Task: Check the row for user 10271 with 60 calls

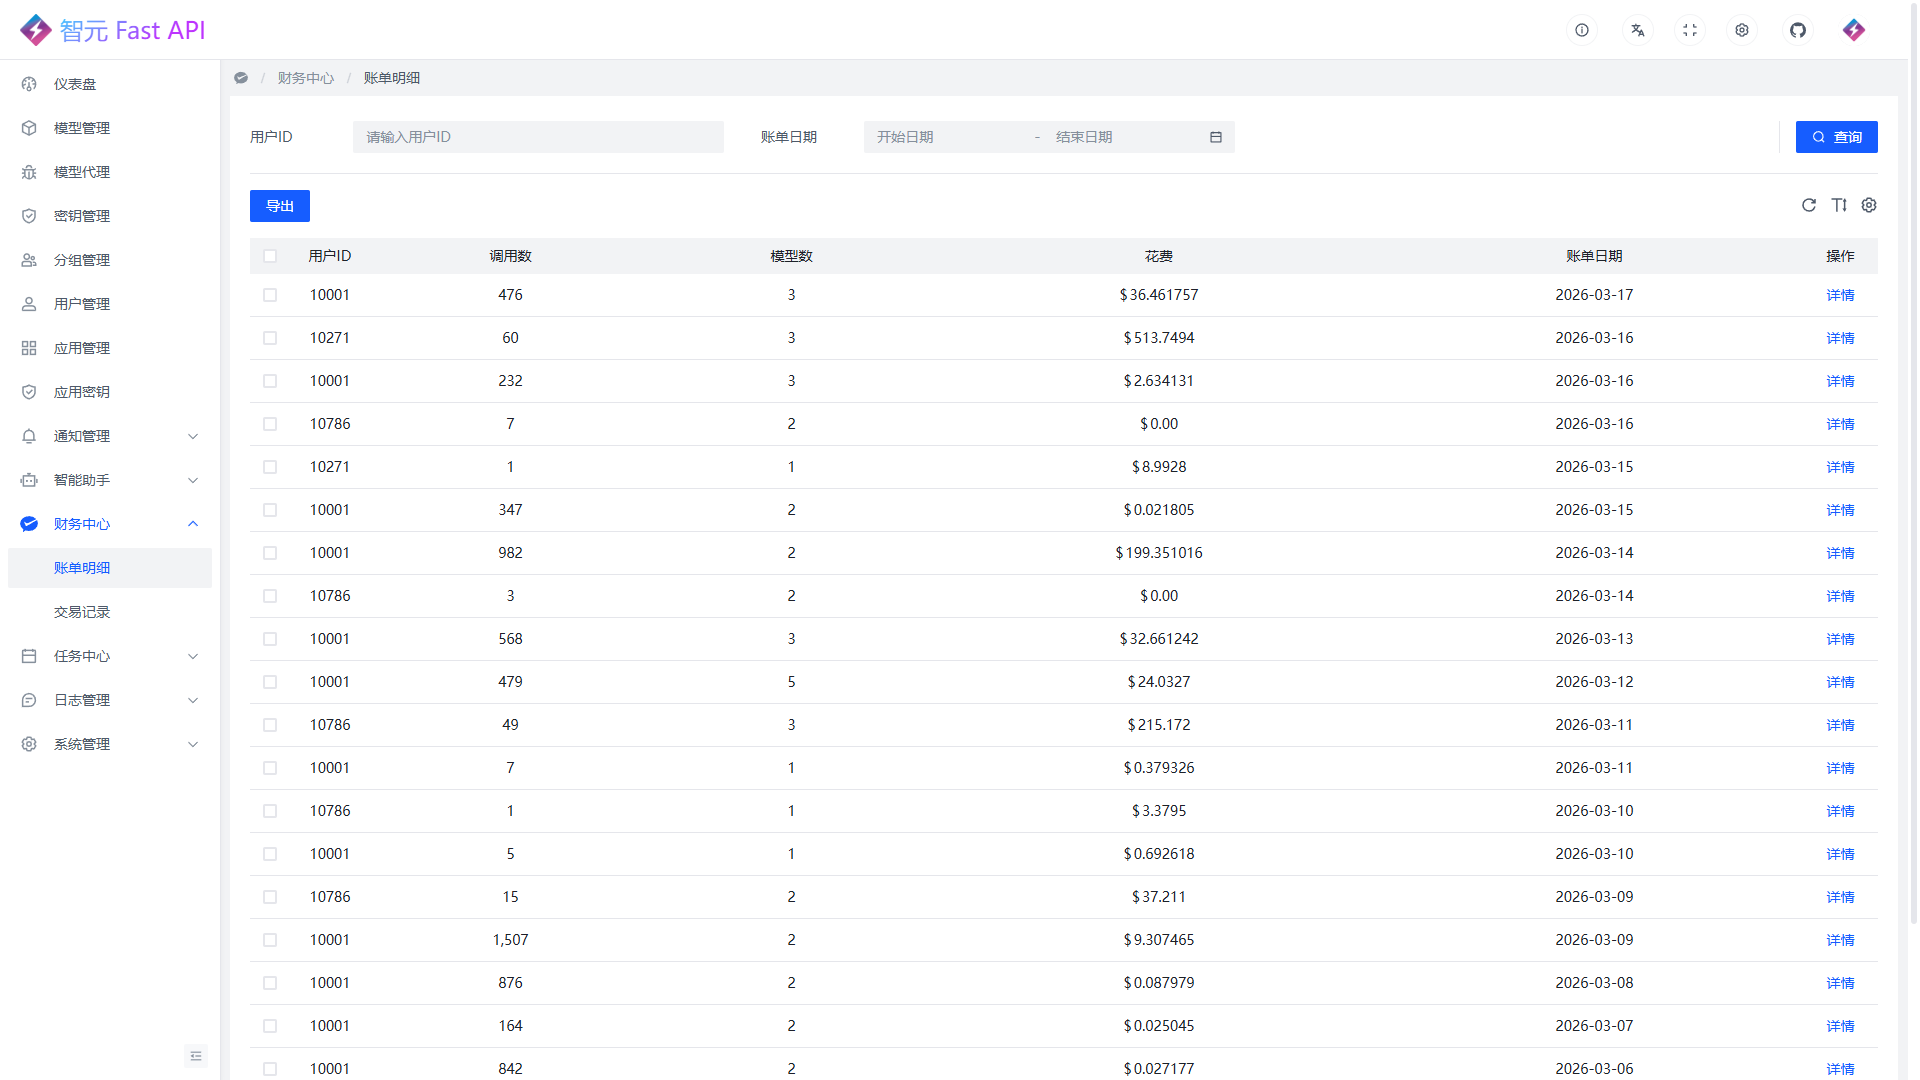Action: click(x=270, y=338)
